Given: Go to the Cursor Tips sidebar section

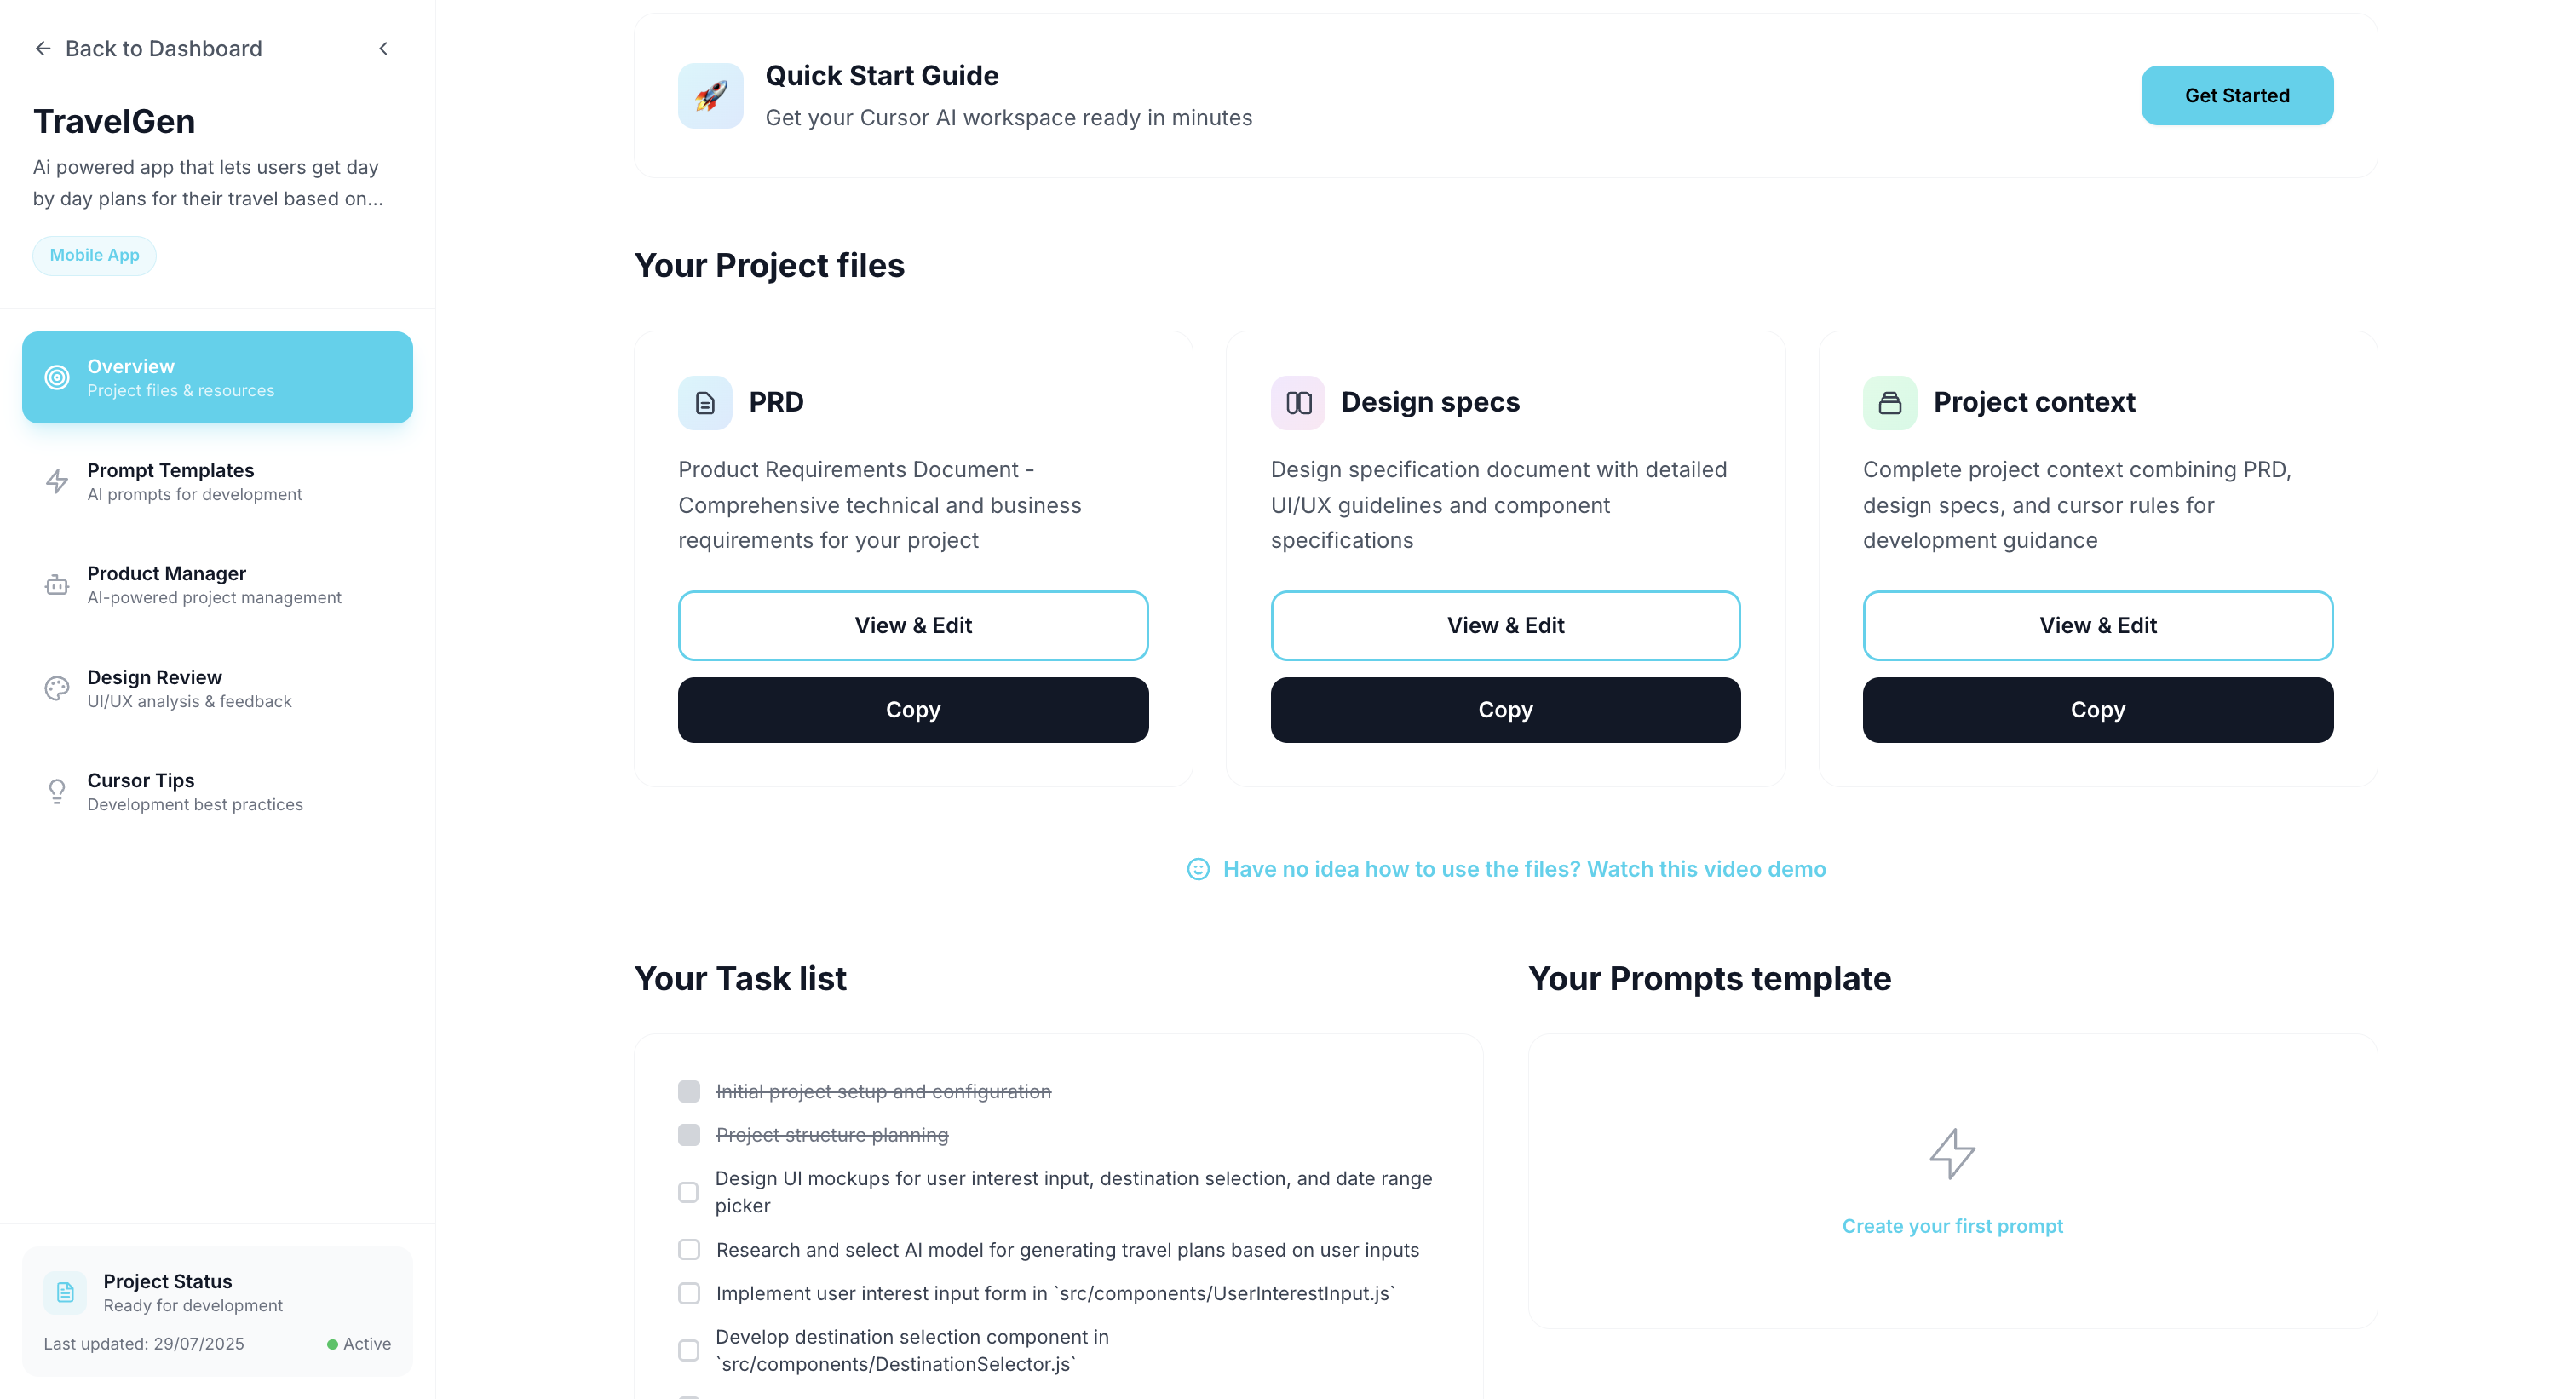Looking at the screenshot, I should [217, 791].
